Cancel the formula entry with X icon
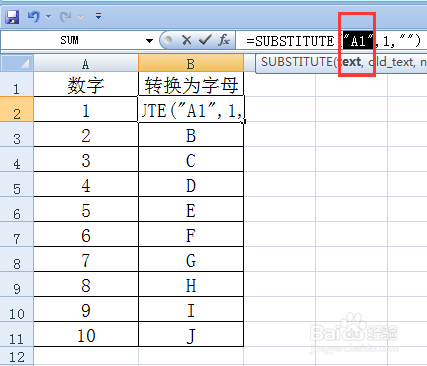 point(187,40)
